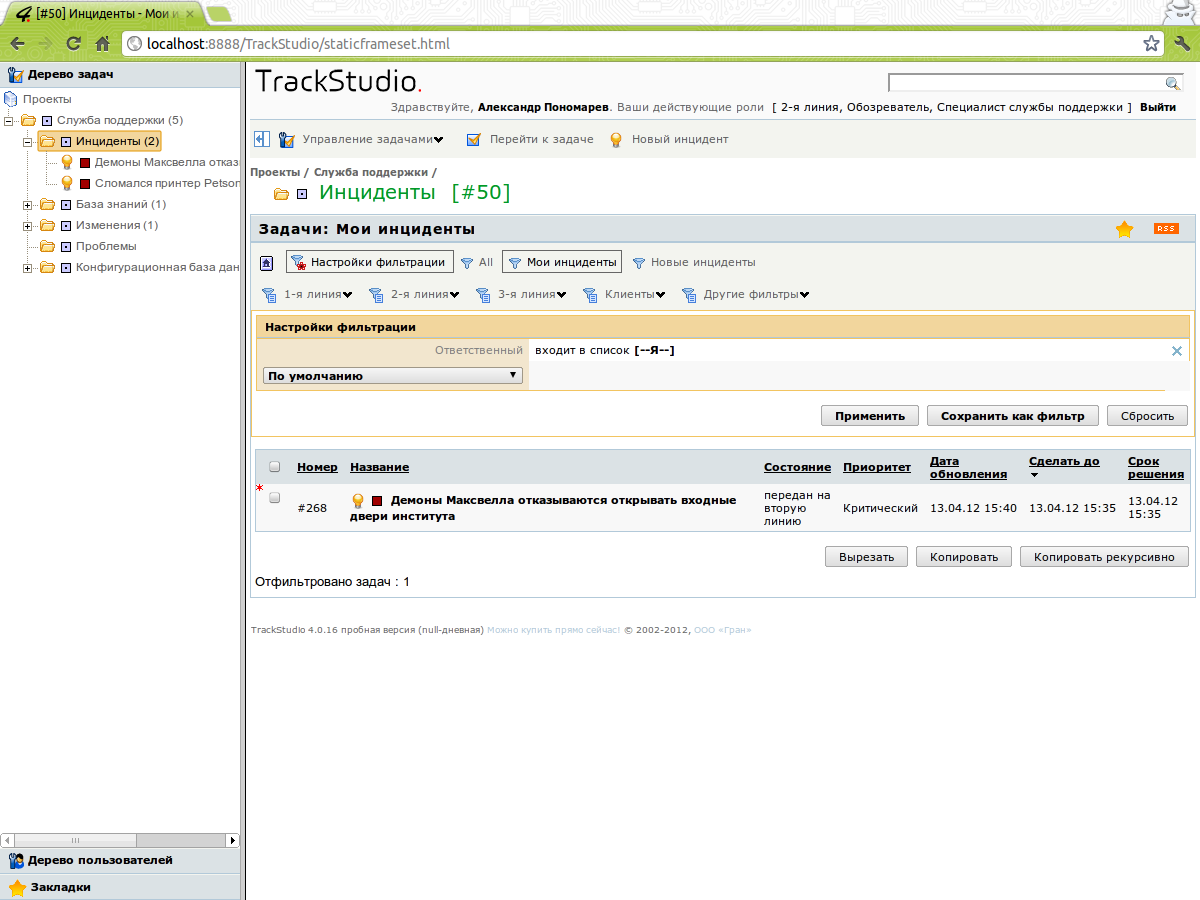Sort the table by the Приоритет column
Viewport: 1200px width, 900px height.
pos(877,467)
